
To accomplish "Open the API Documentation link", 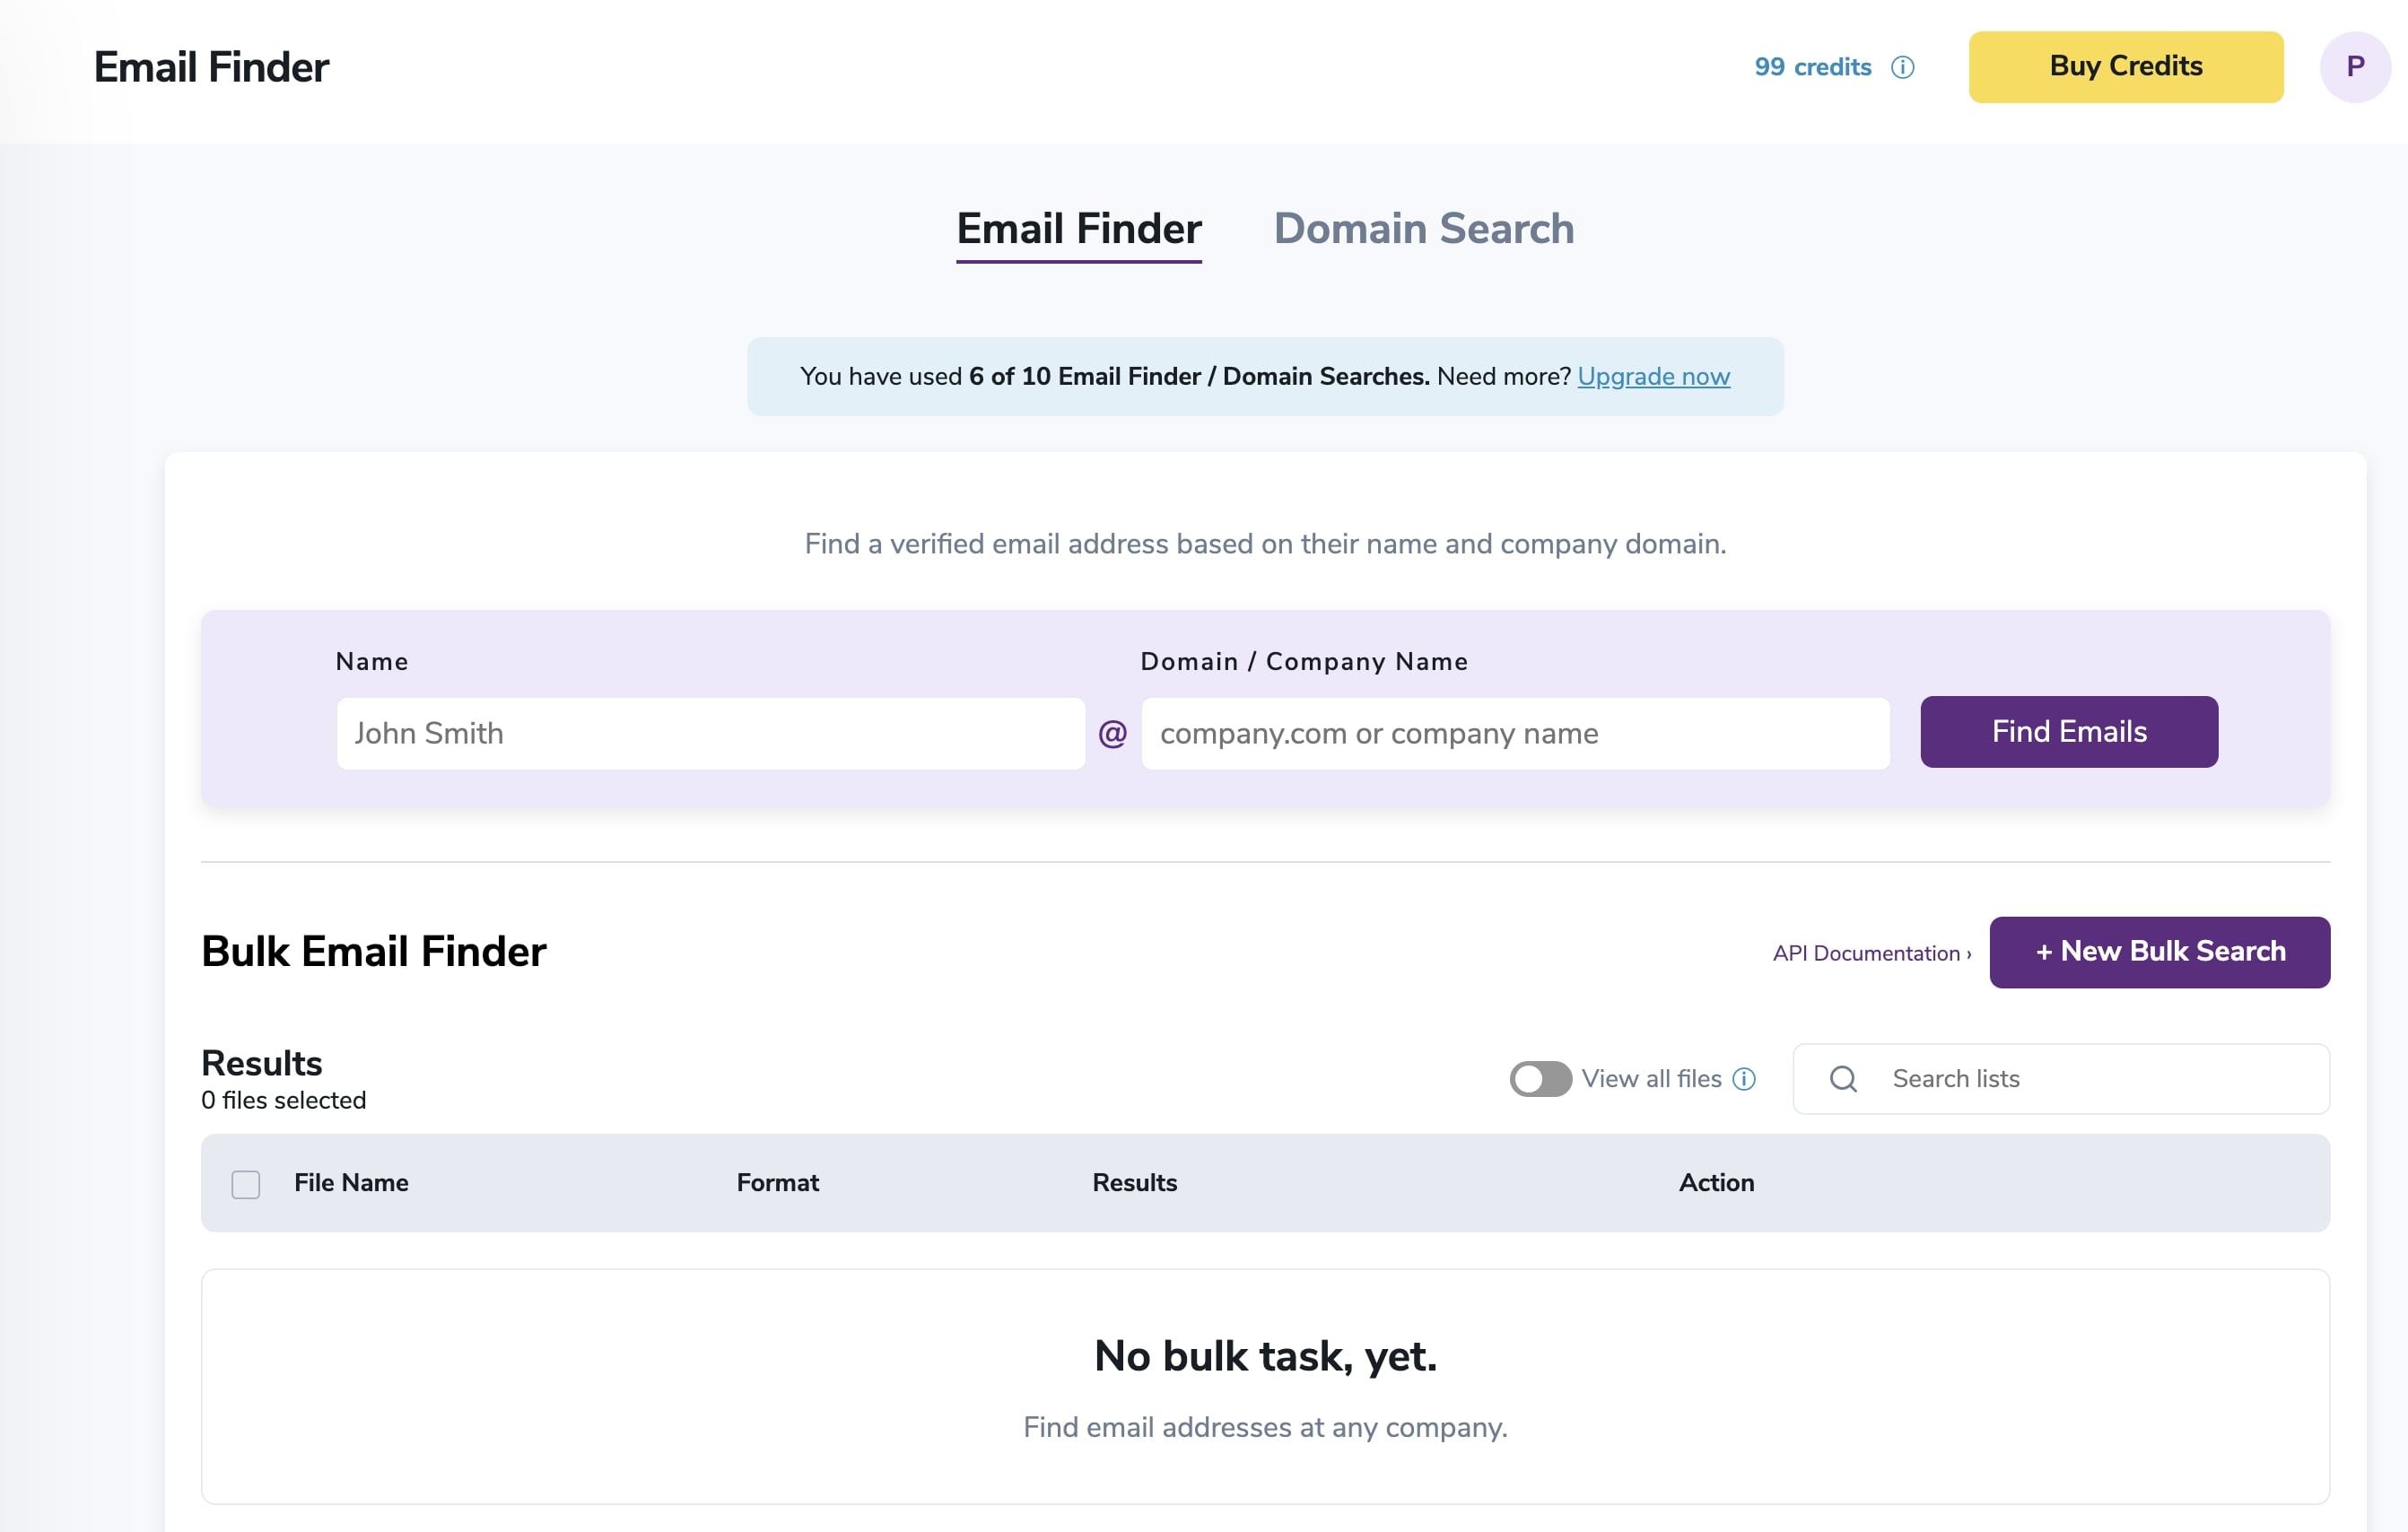I will click(1869, 953).
